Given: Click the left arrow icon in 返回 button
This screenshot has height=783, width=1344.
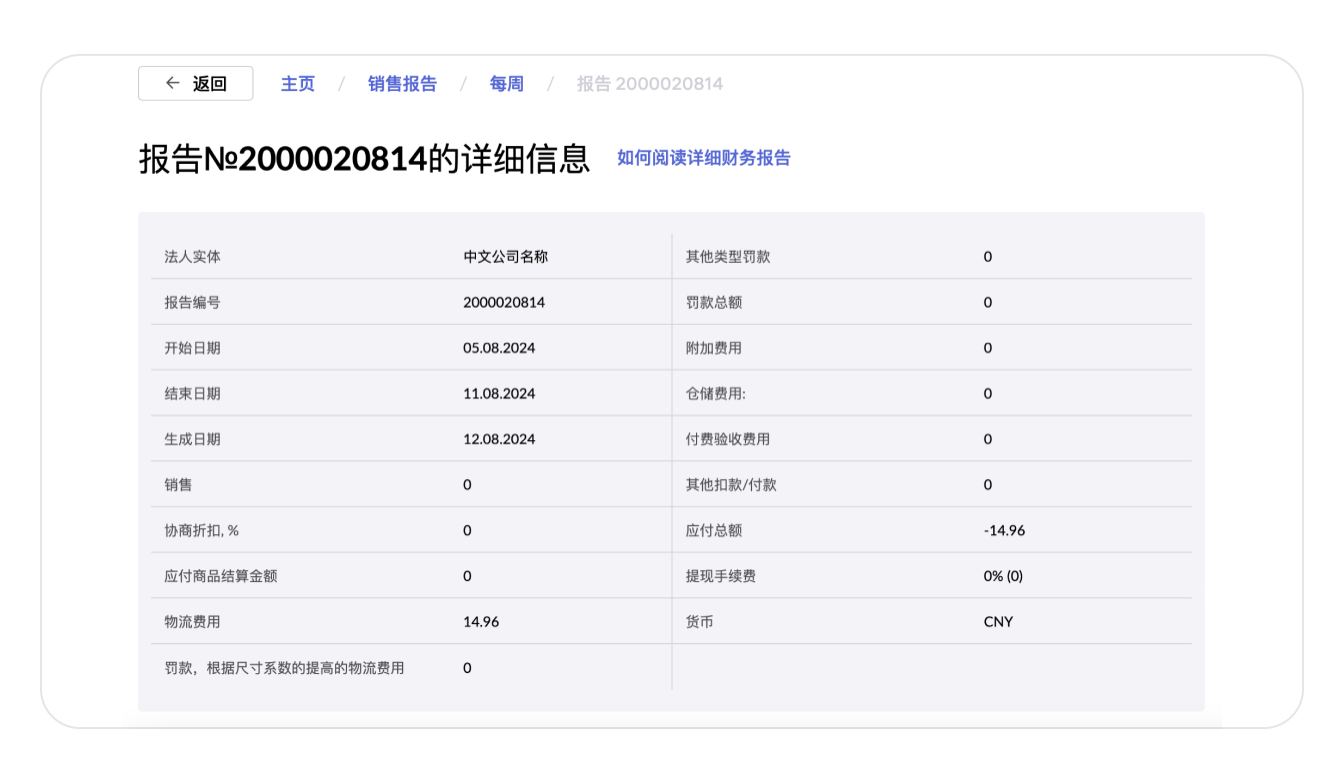Looking at the screenshot, I should click(x=173, y=84).
